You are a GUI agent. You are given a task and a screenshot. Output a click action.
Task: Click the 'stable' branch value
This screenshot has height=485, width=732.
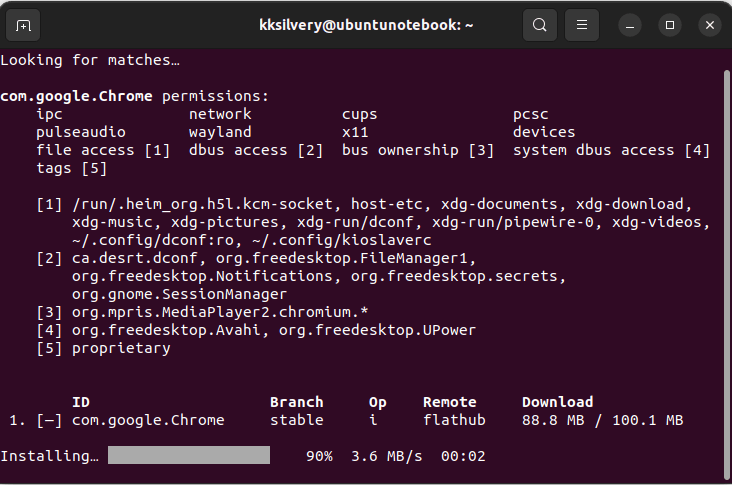click(296, 420)
